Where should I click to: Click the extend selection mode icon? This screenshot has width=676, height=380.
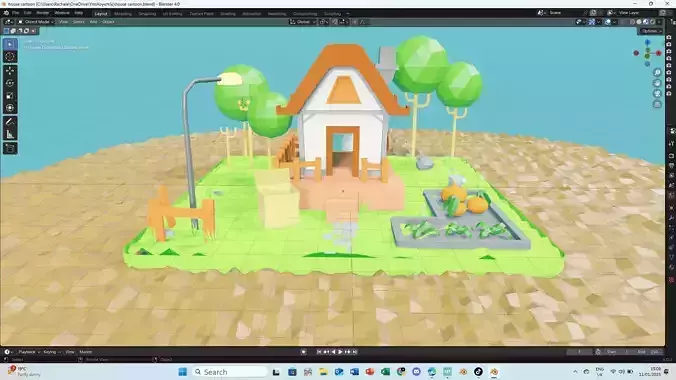[13, 31]
